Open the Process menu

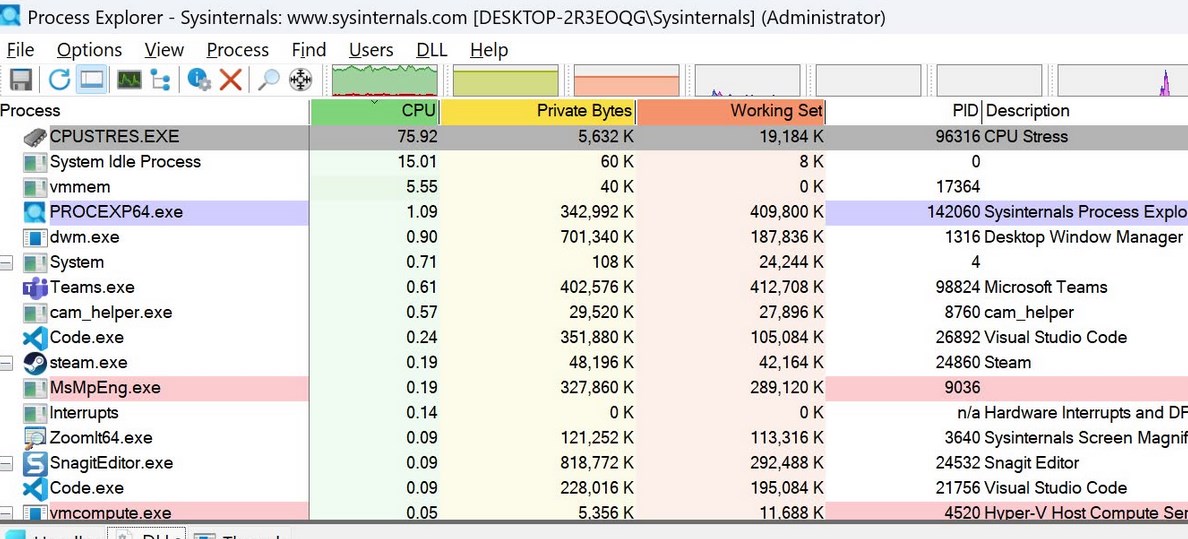[x=237, y=50]
